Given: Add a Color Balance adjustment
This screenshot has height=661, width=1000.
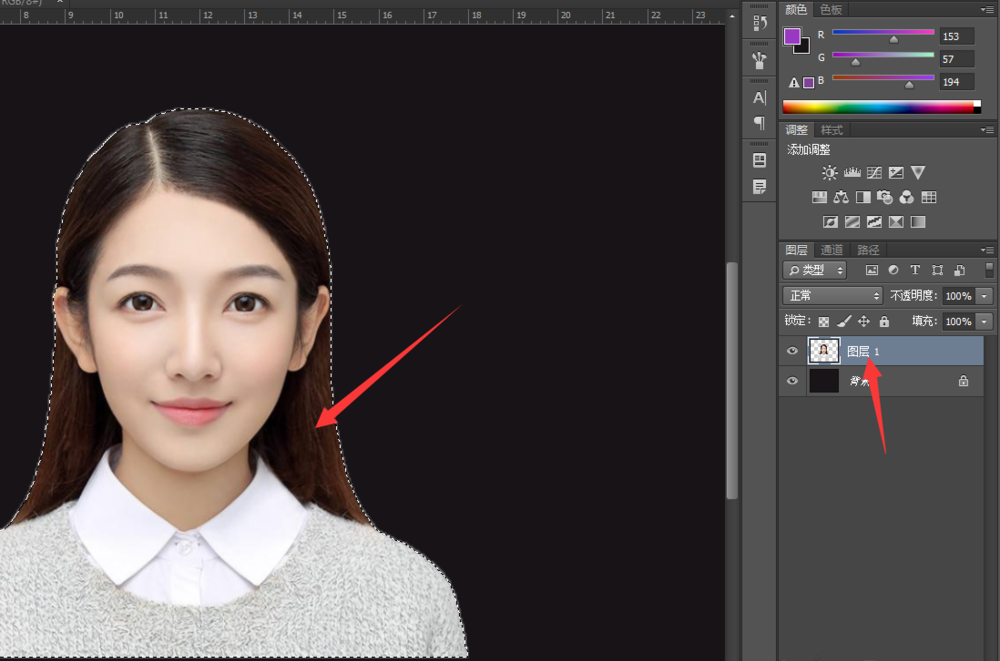Looking at the screenshot, I should point(841,197).
